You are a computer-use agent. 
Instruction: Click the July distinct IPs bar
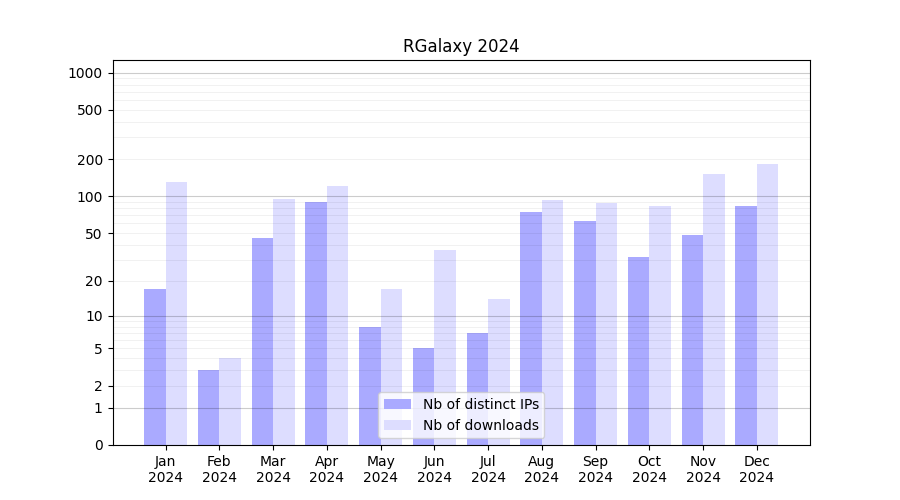click(x=477, y=388)
